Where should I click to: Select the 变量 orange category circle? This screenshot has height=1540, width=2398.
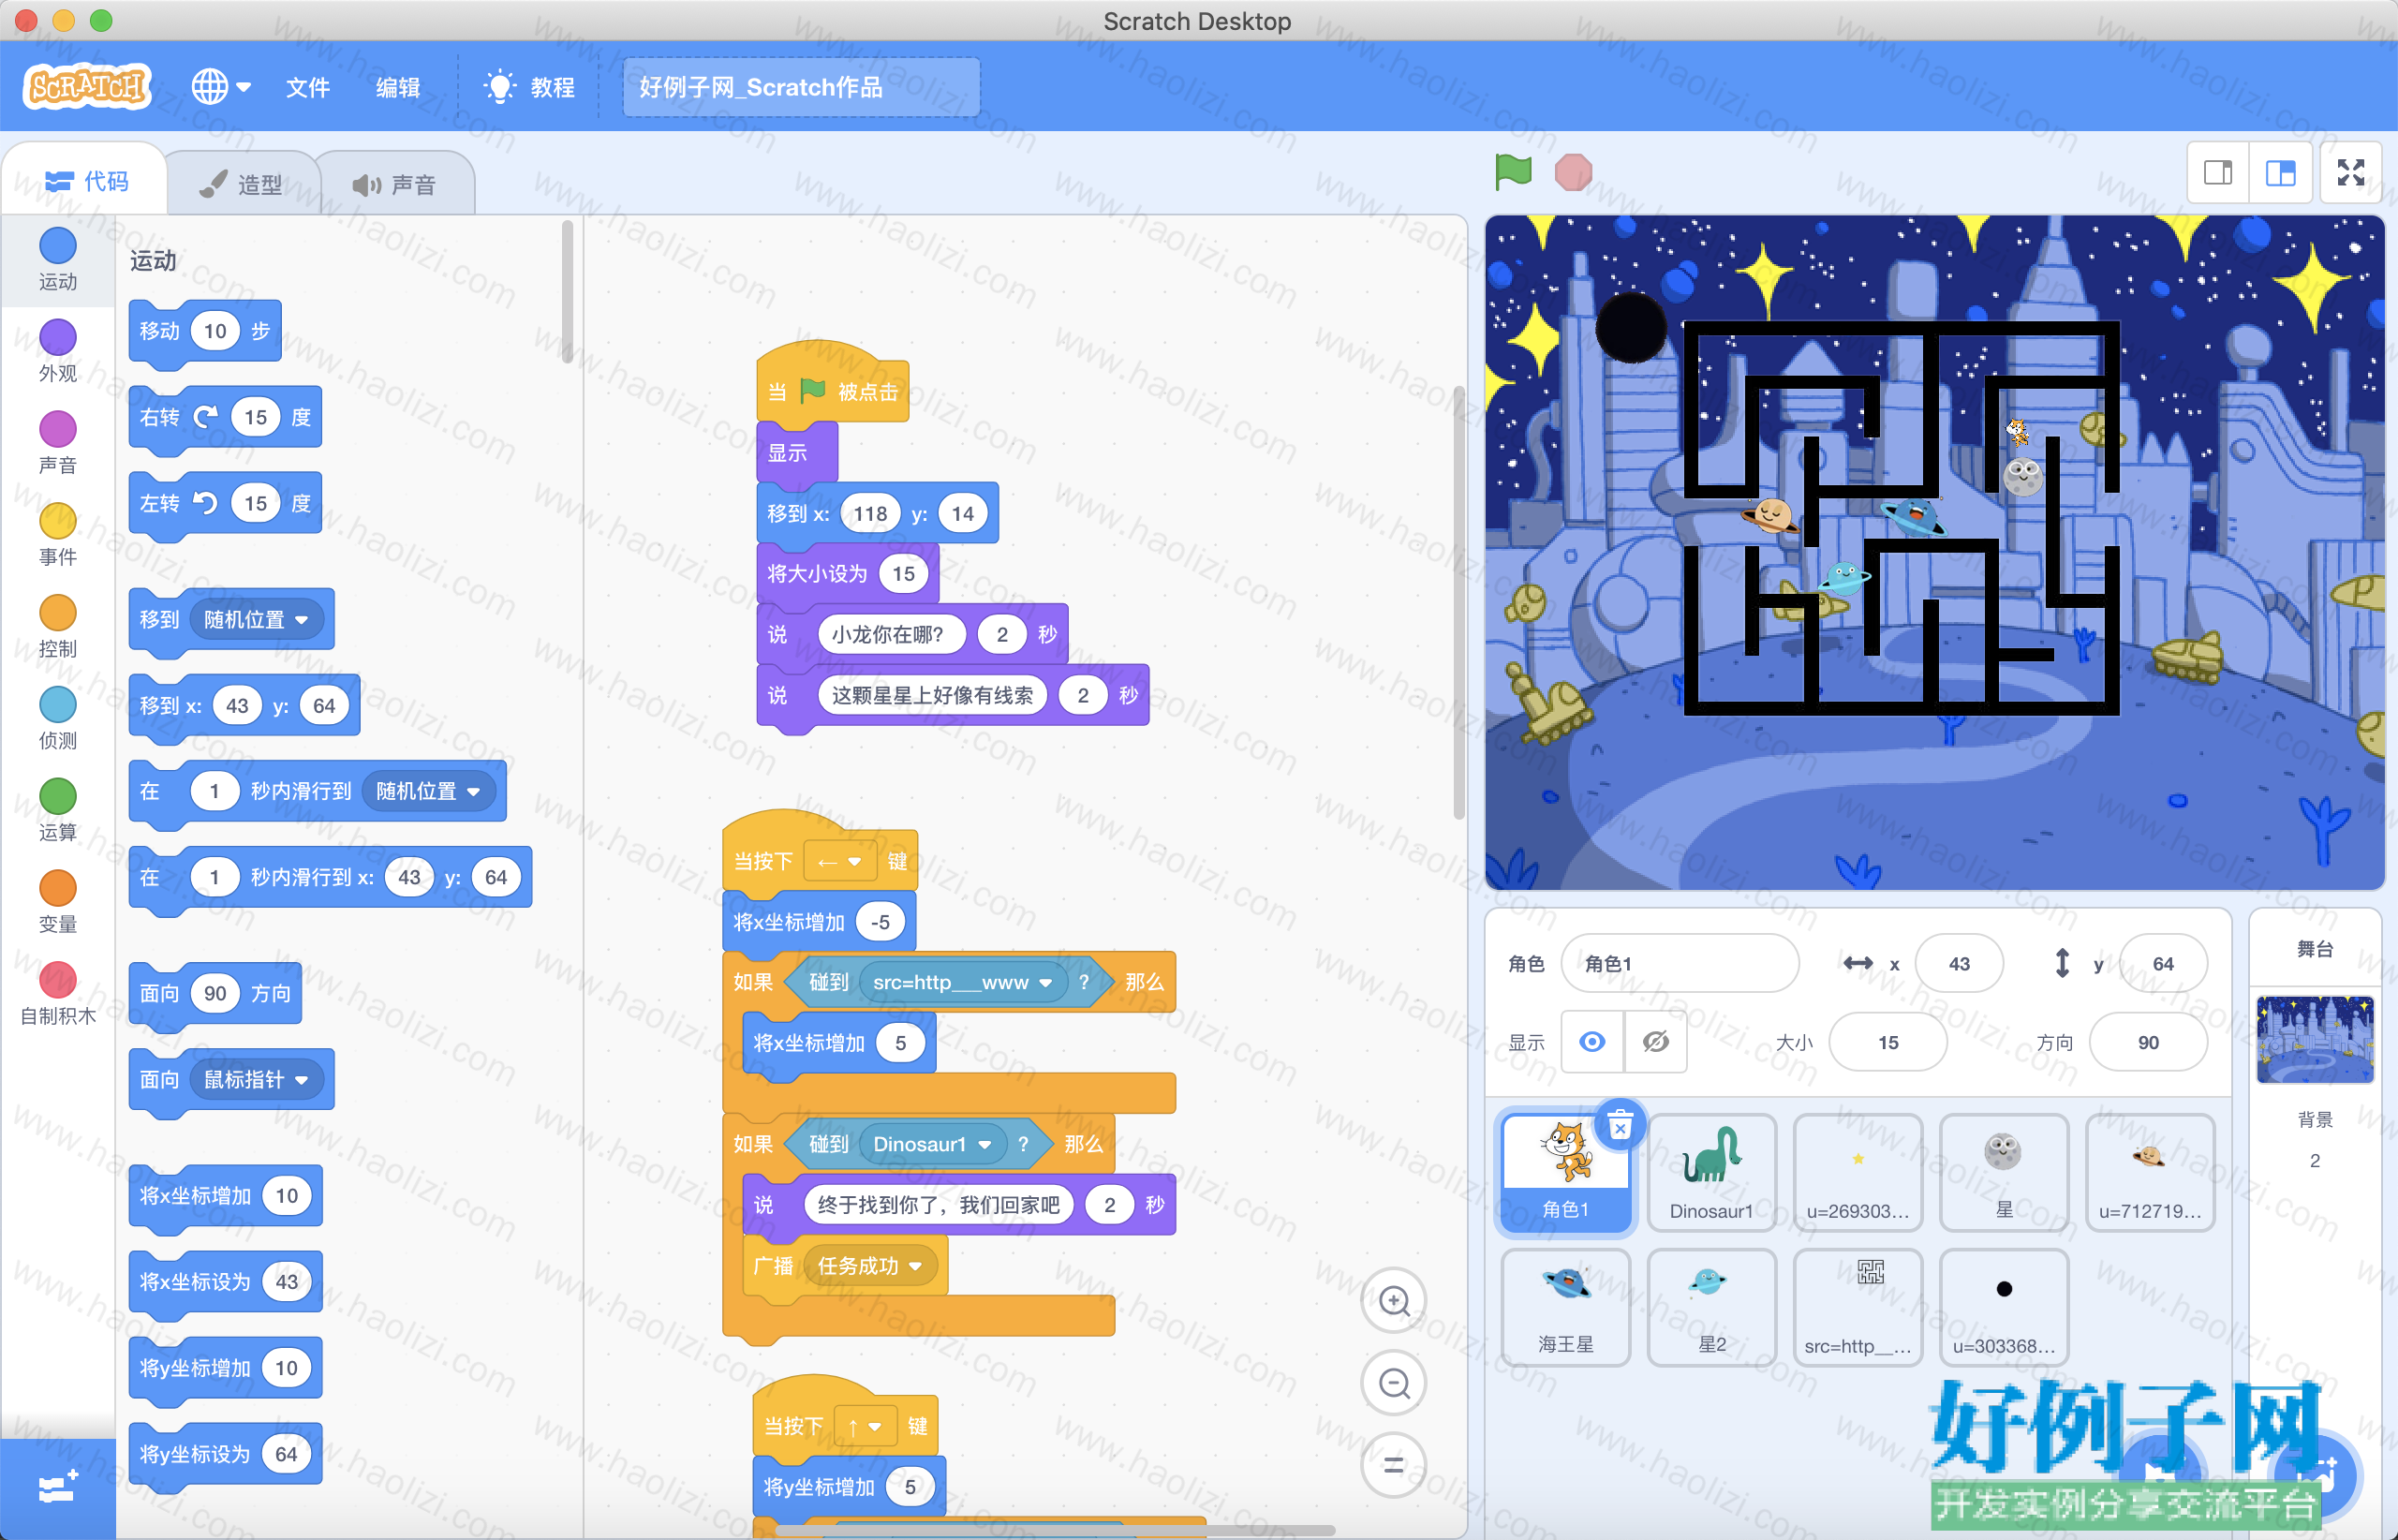point(57,887)
